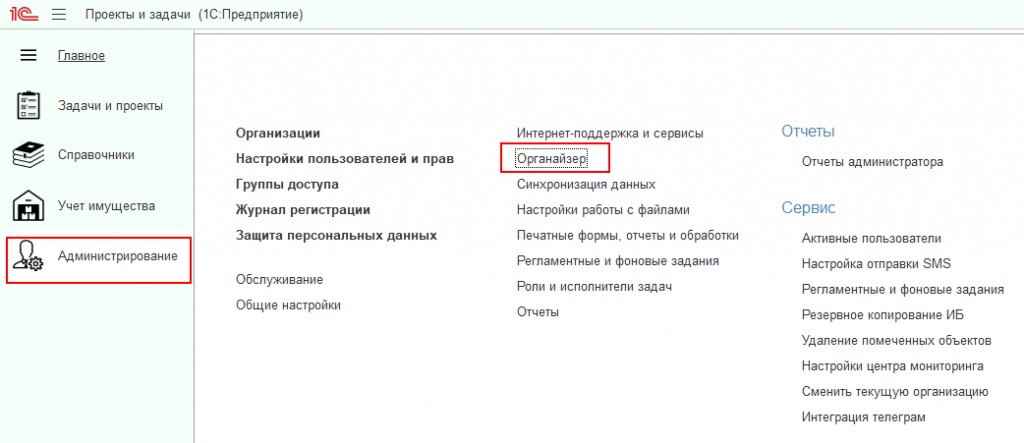Click the 1C logo icon
Viewport: 1024px width, 443px height.
tap(24, 14)
